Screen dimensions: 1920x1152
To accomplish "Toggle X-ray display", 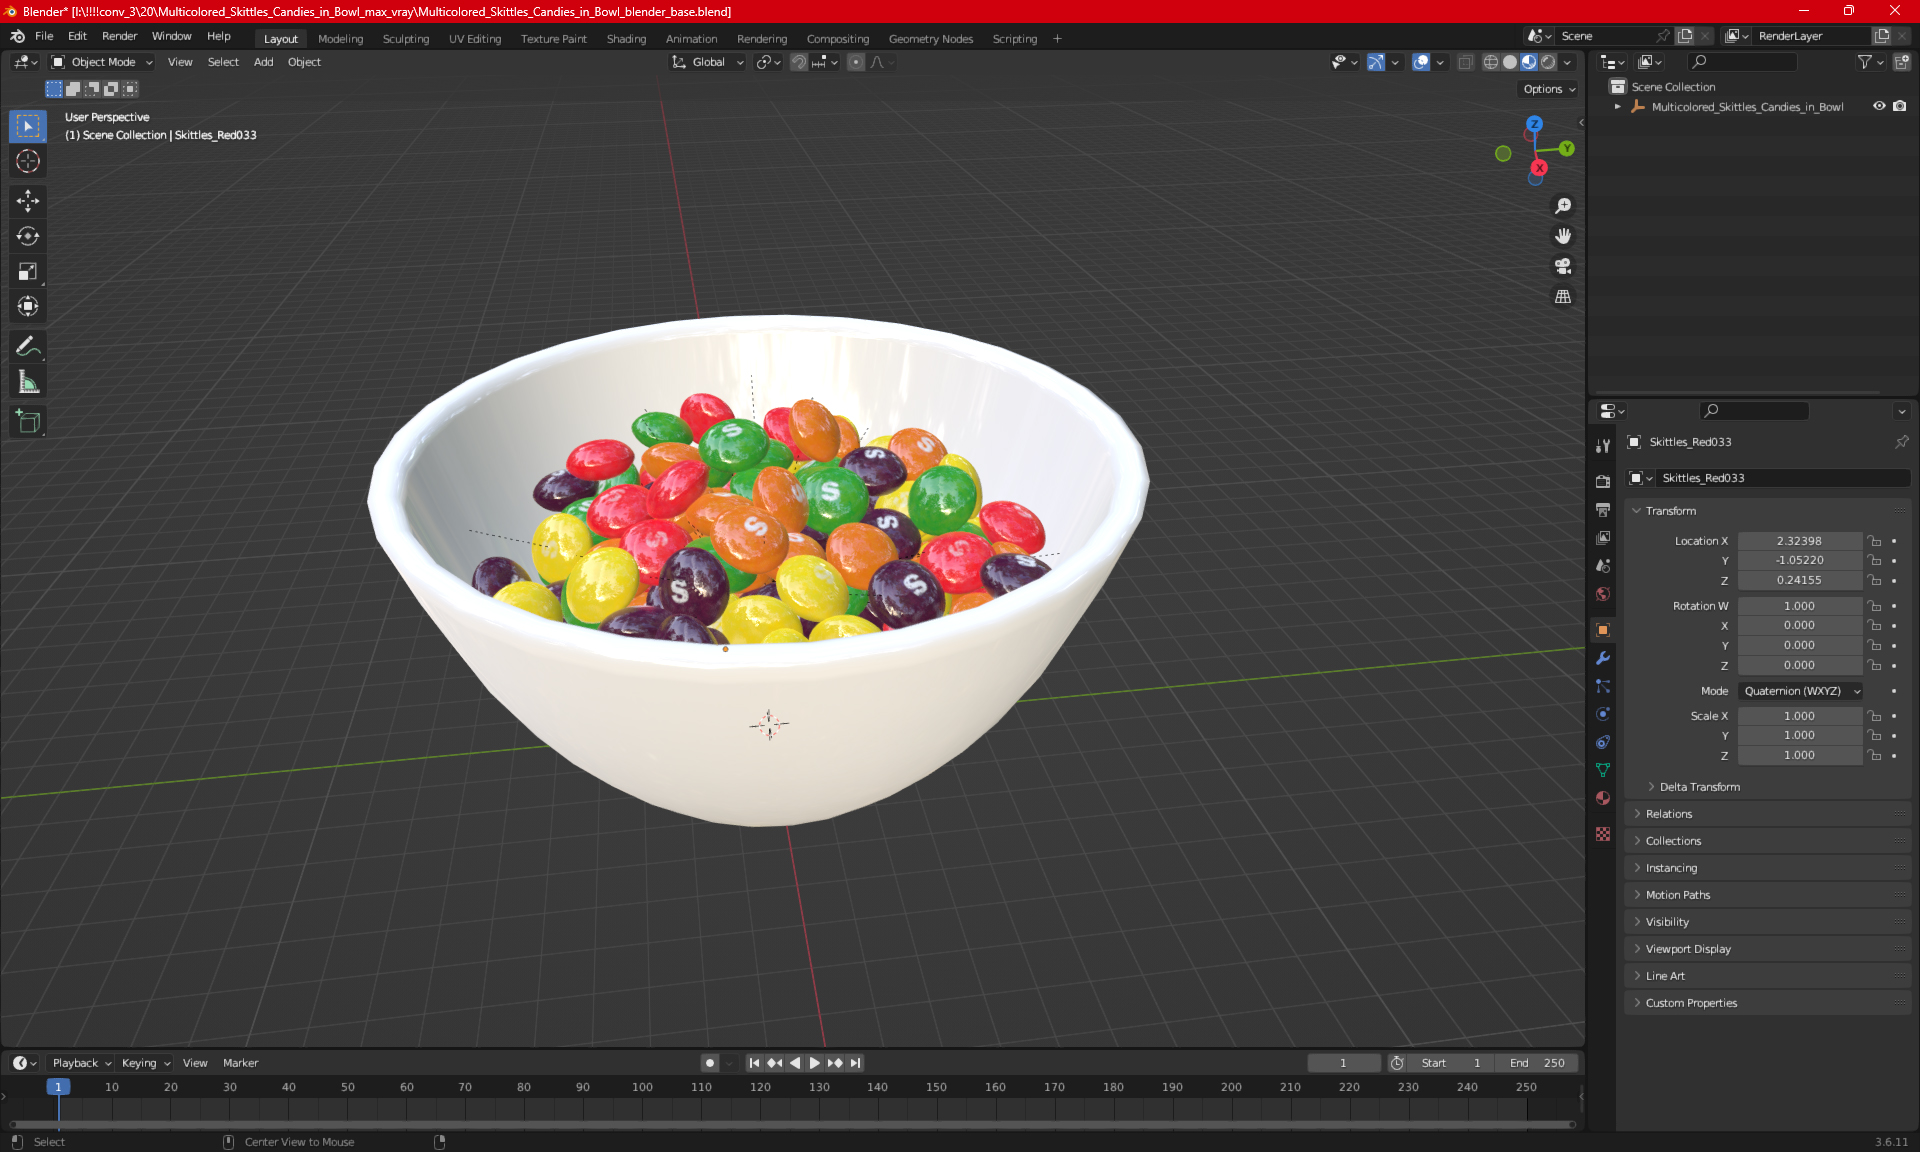I will tap(1465, 62).
